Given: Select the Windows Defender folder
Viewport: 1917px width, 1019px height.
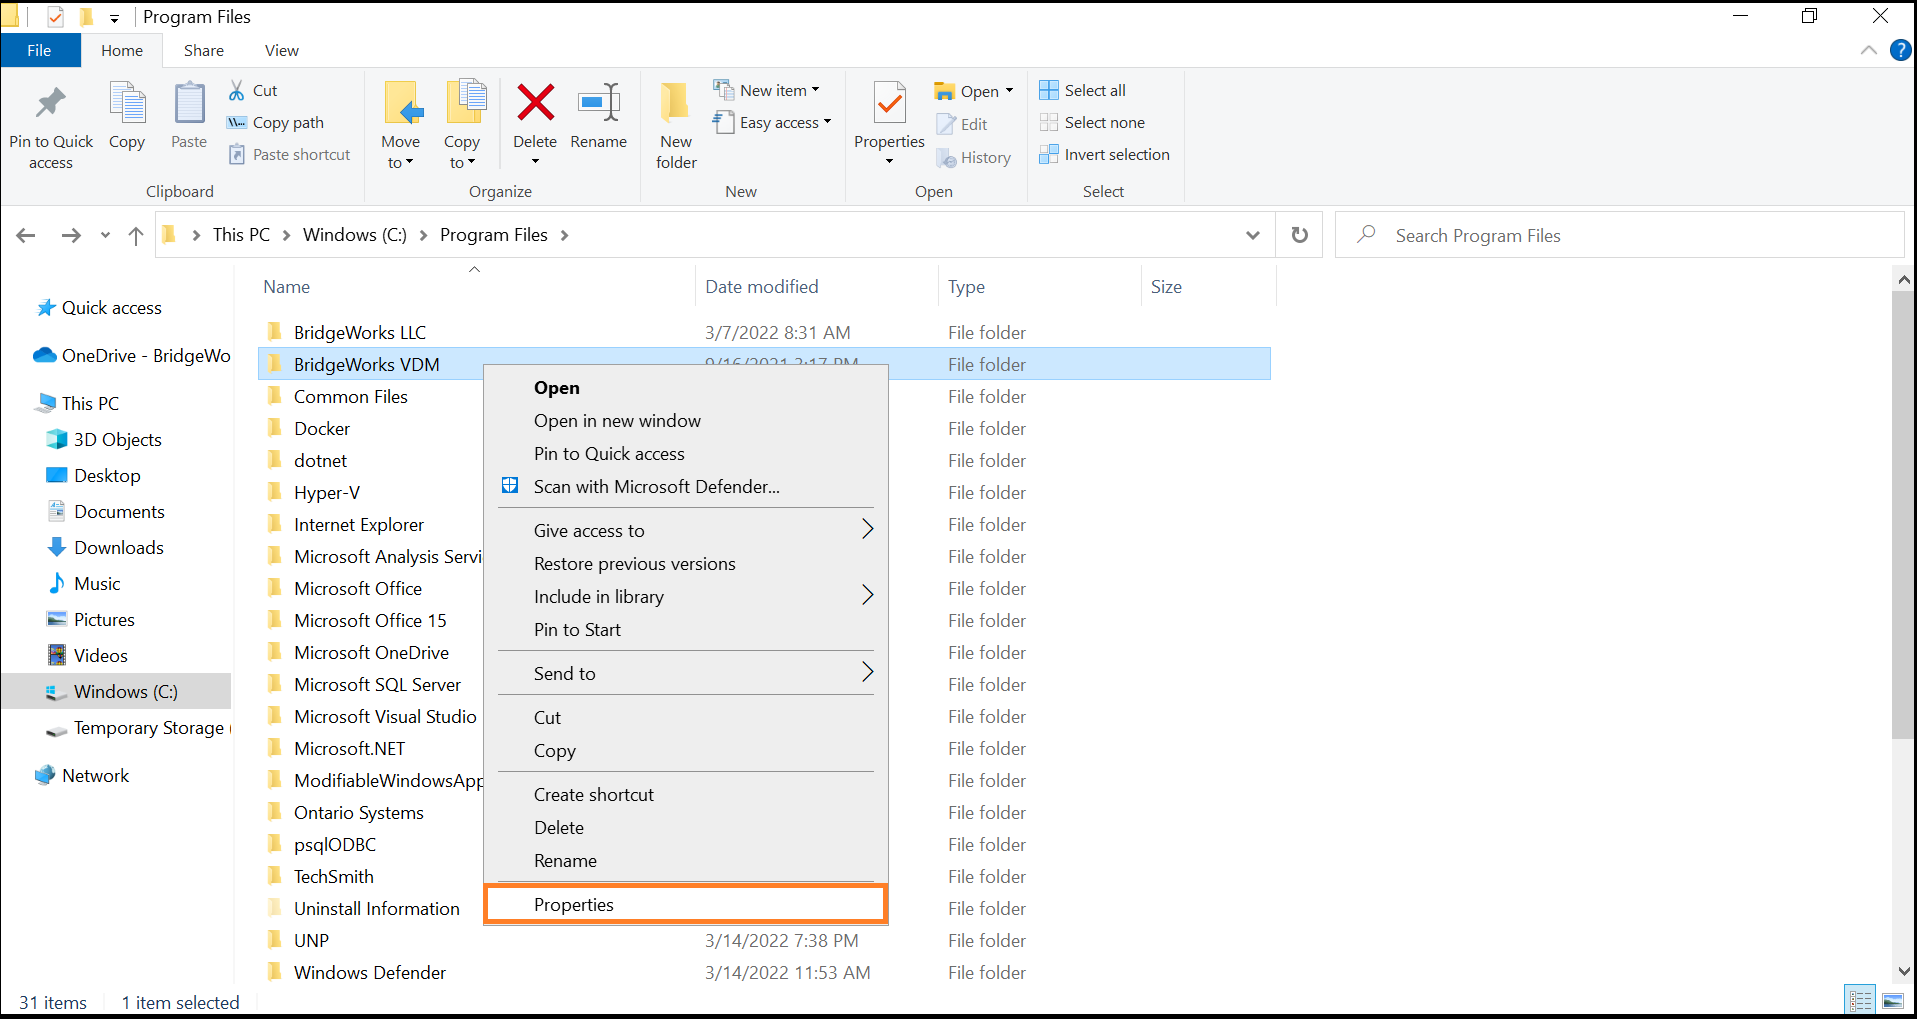Looking at the screenshot, I should click(369, 972).
